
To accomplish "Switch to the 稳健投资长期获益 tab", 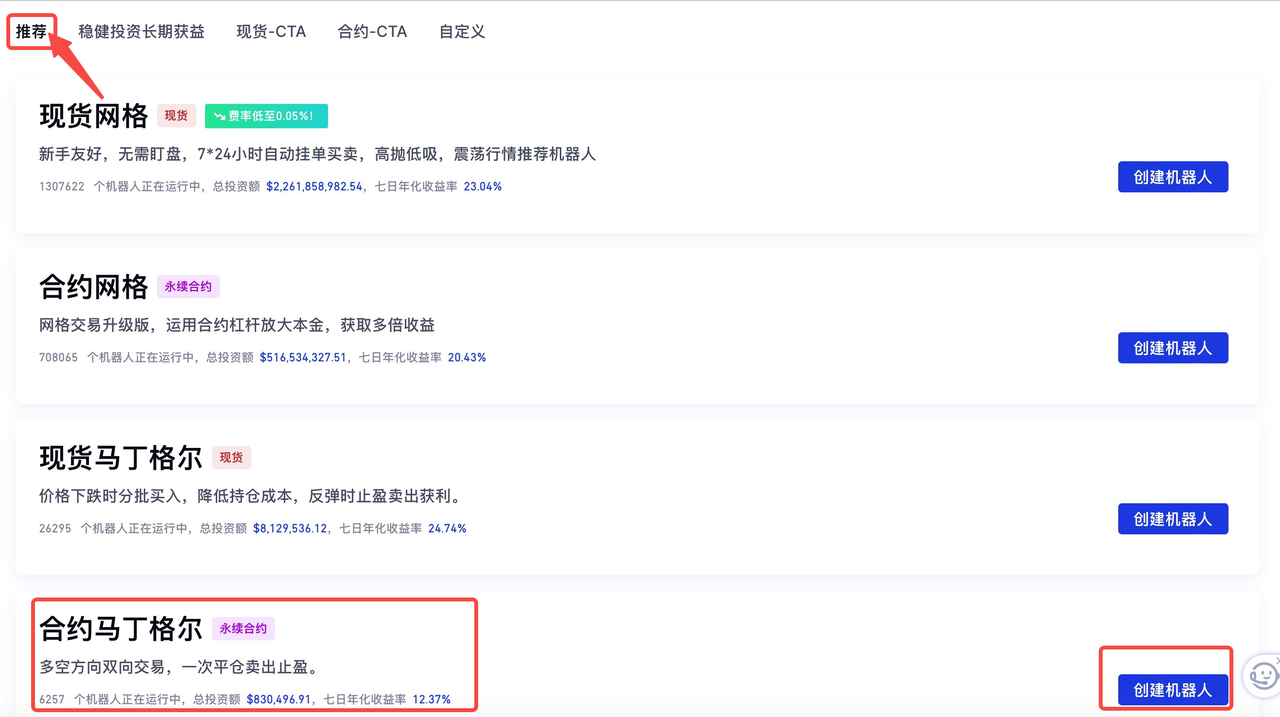I will [x=141, y=31].
